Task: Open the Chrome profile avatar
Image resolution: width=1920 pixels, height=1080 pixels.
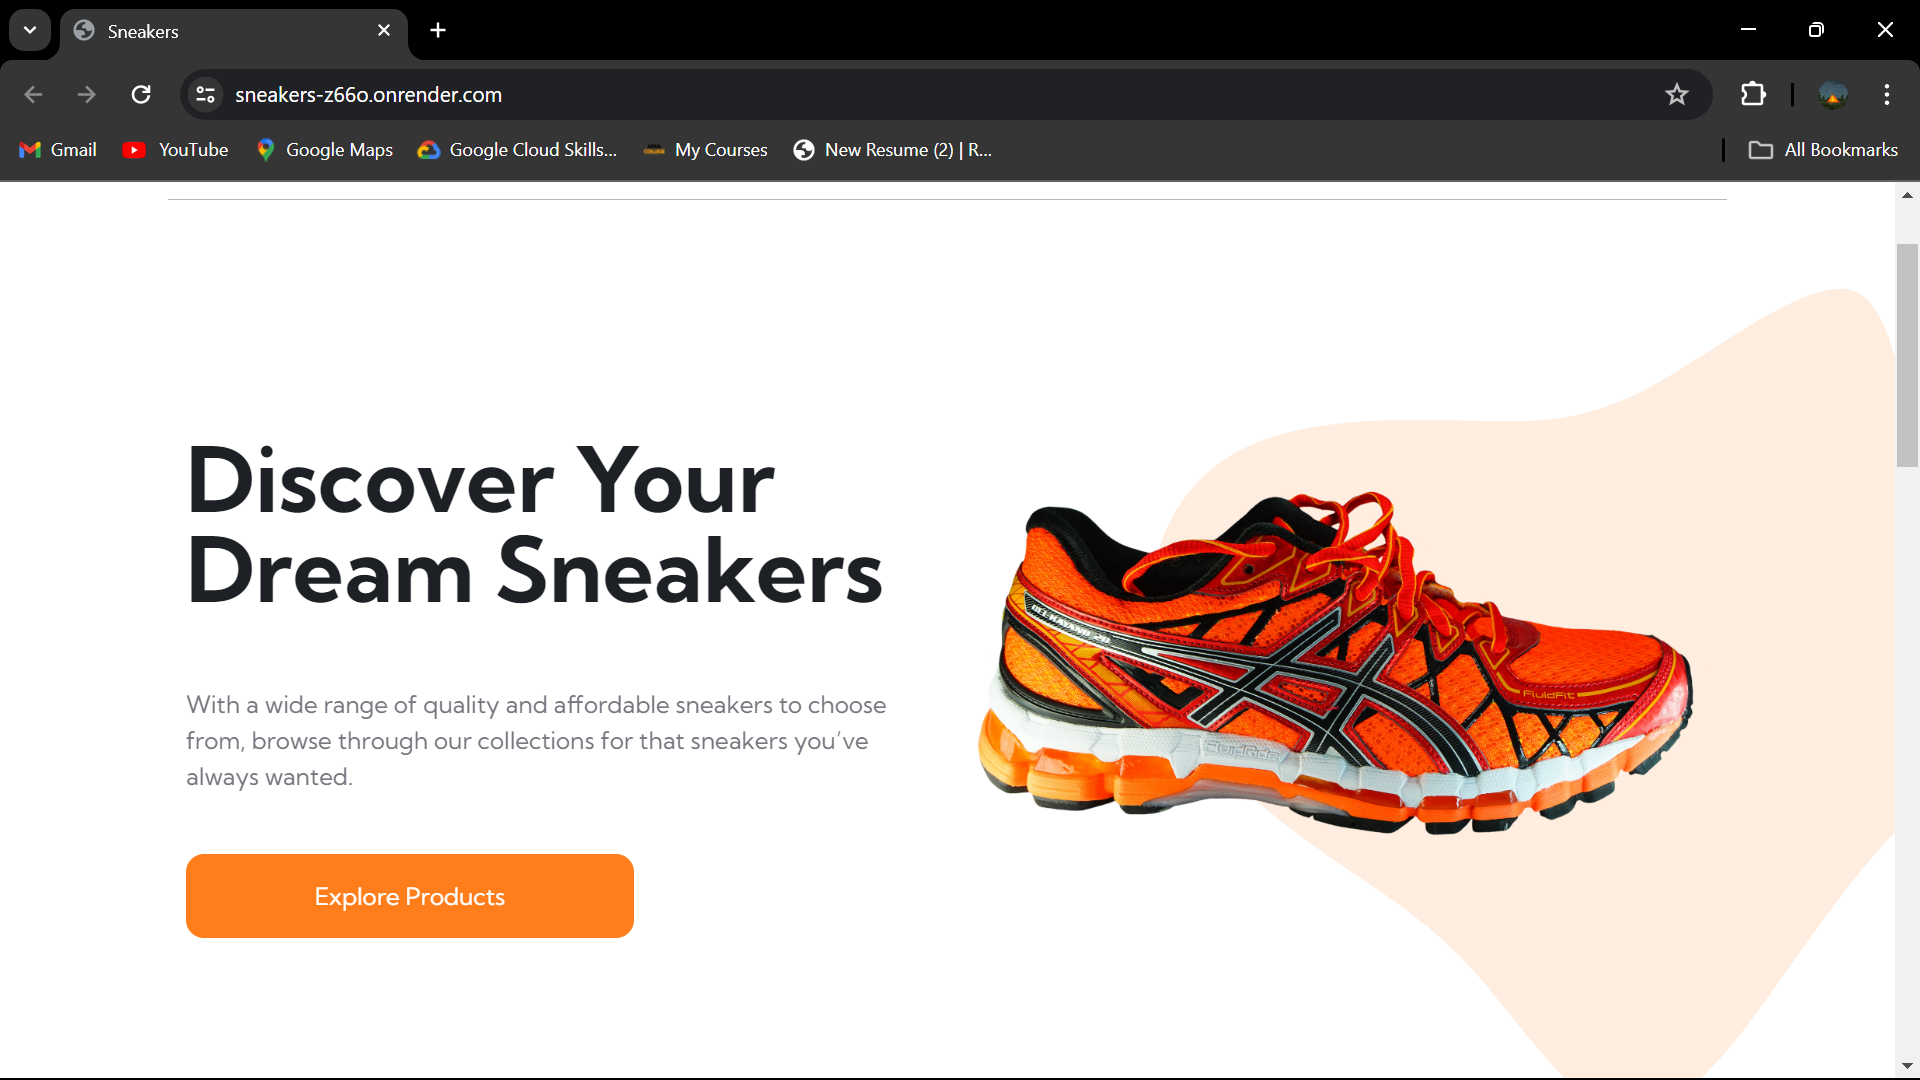Action: click(x=1833, y=94)
